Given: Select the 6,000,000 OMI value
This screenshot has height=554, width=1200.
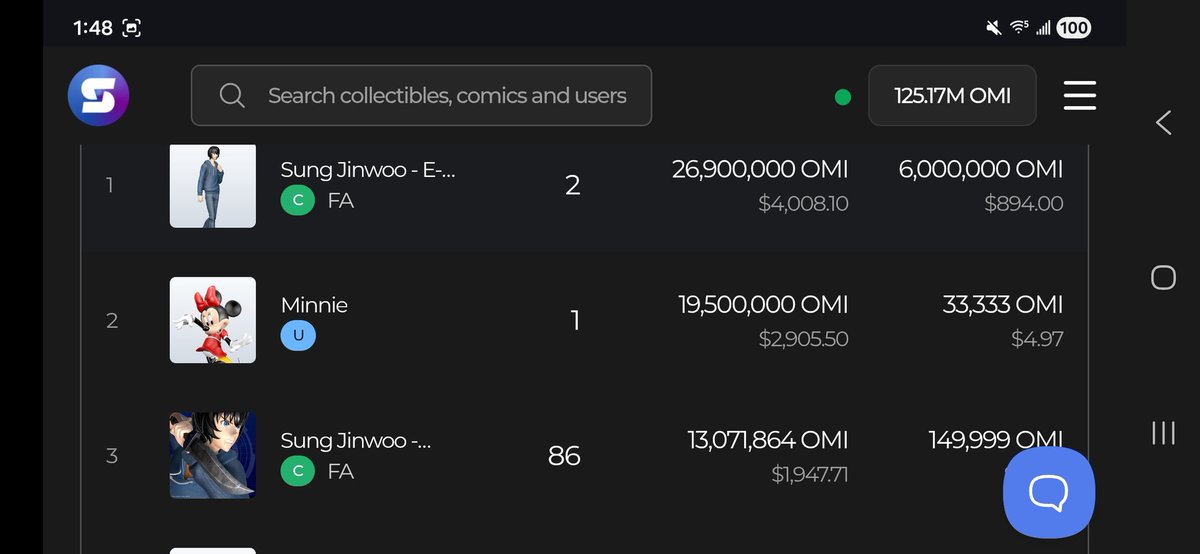Looking at the screenshot, I should tap(981, 169).
